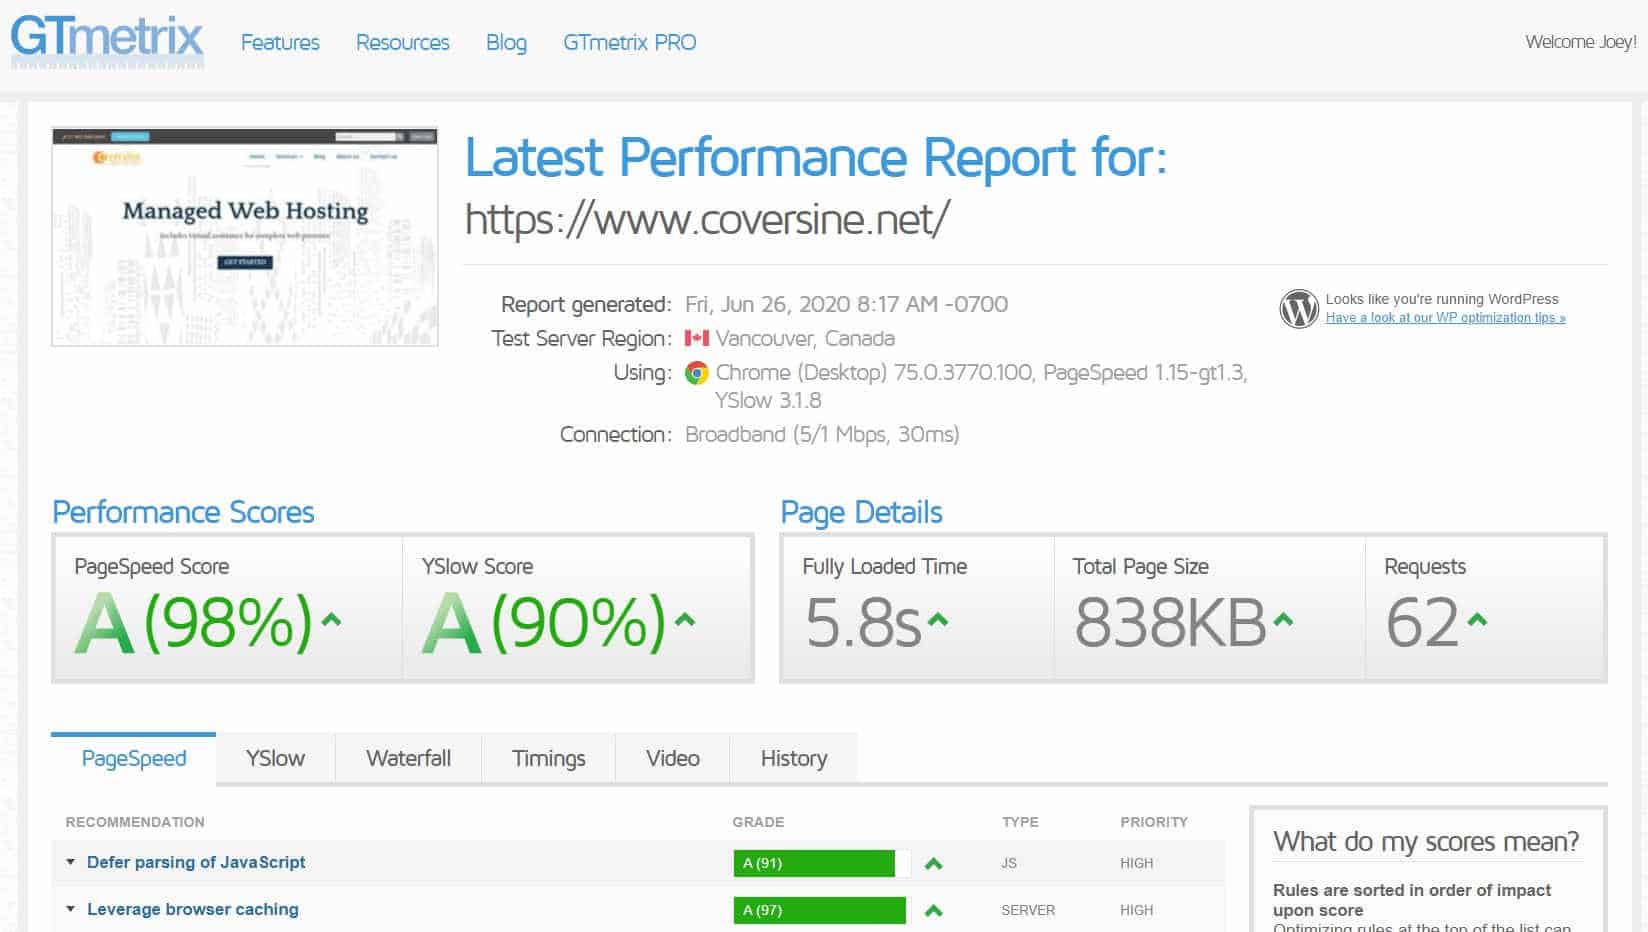Expand the Leverage browser caching triangle
This screenshot has width=1648, height=932.
coord(71,909)
